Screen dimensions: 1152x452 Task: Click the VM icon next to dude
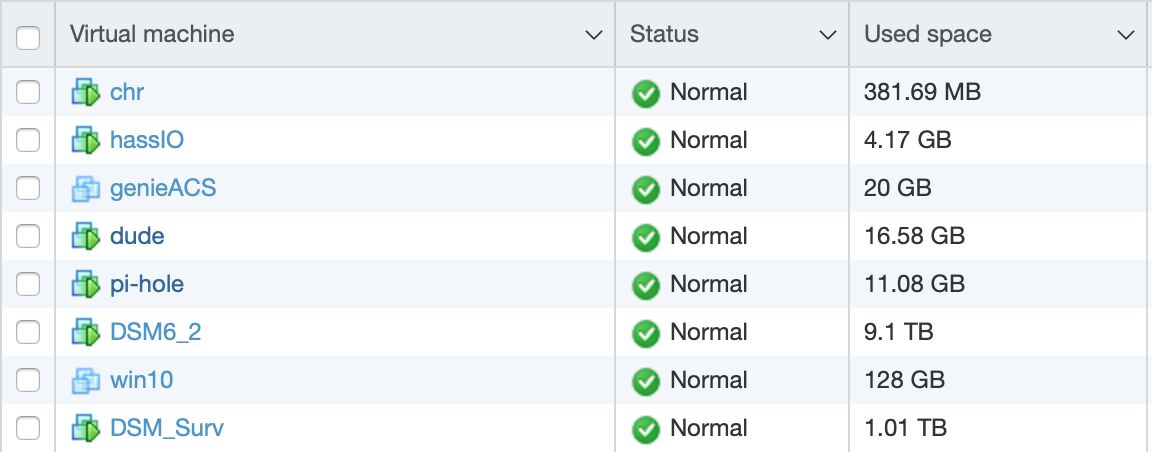pos(86,237)
